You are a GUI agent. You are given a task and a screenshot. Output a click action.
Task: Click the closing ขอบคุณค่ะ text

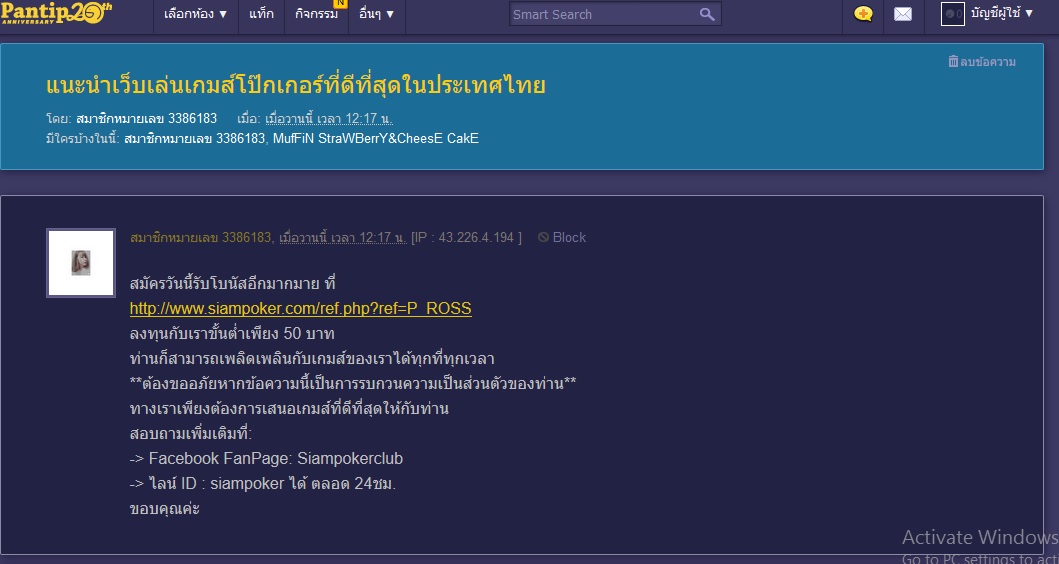pos(164,509)
